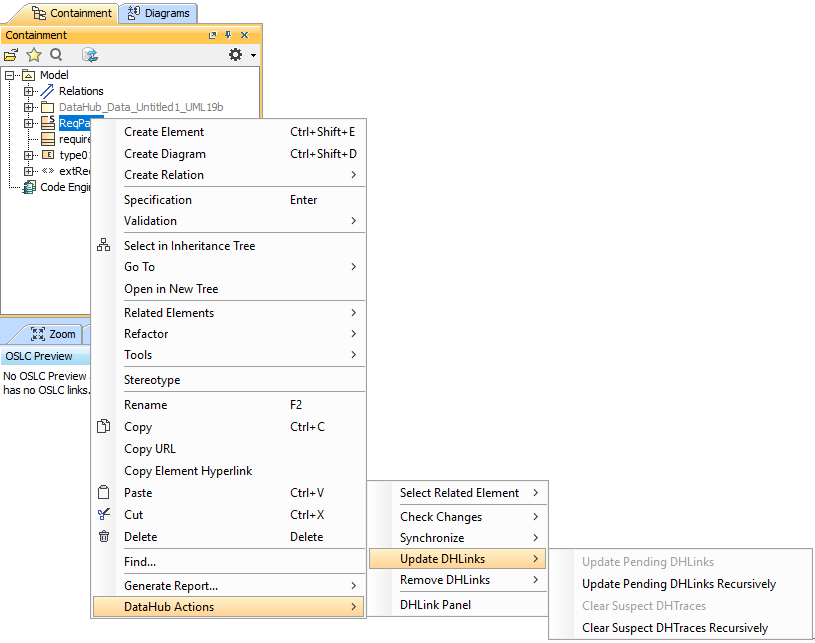Click the Cut scissors icon
815x643 pixels.
[103, 514]
